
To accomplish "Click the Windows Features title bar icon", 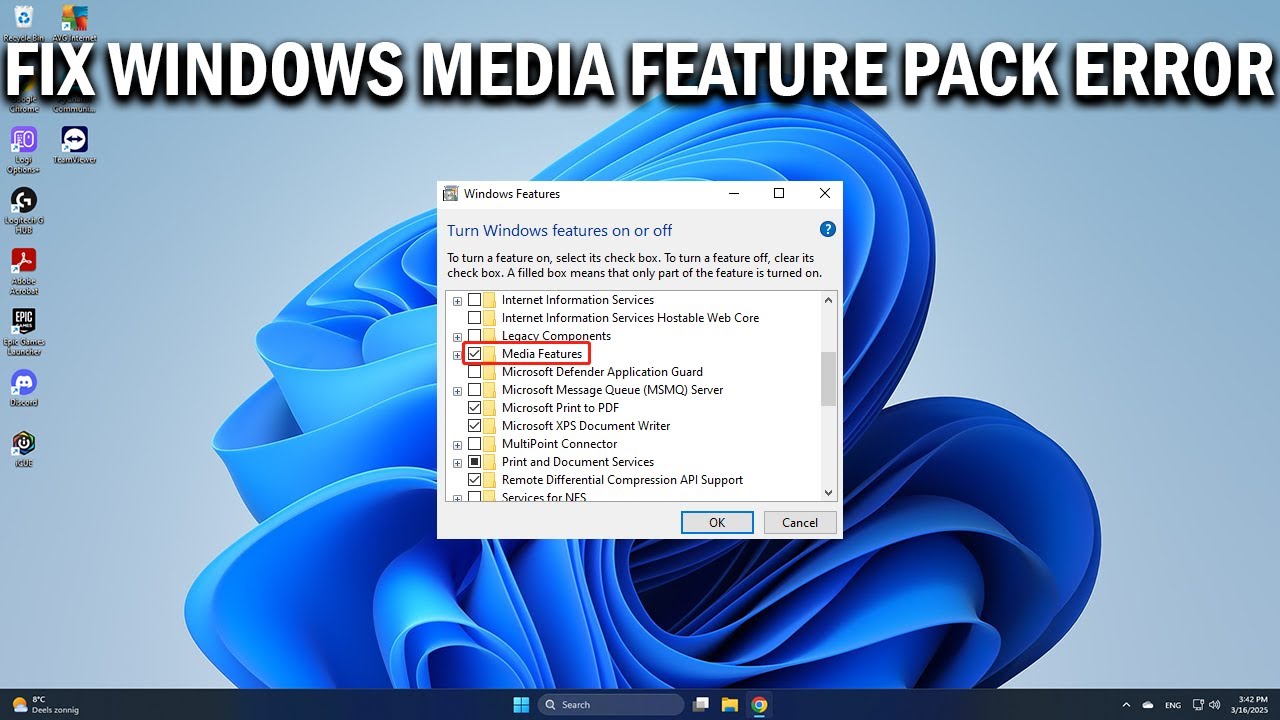I will pyautogui.click(x=451, y=193).
